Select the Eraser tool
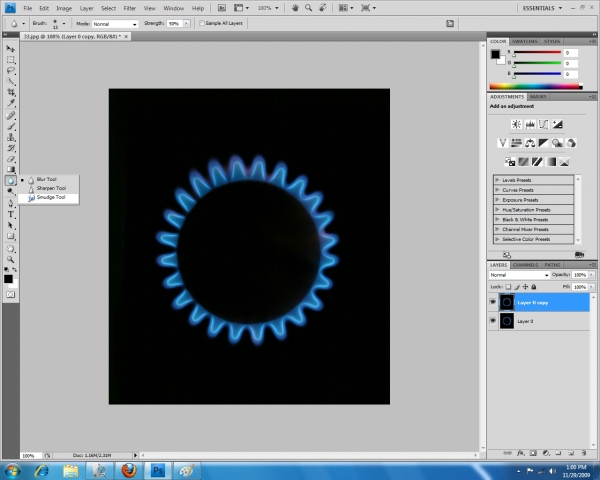The width and height of the screenshot is (600, 480). pos(10,158)
